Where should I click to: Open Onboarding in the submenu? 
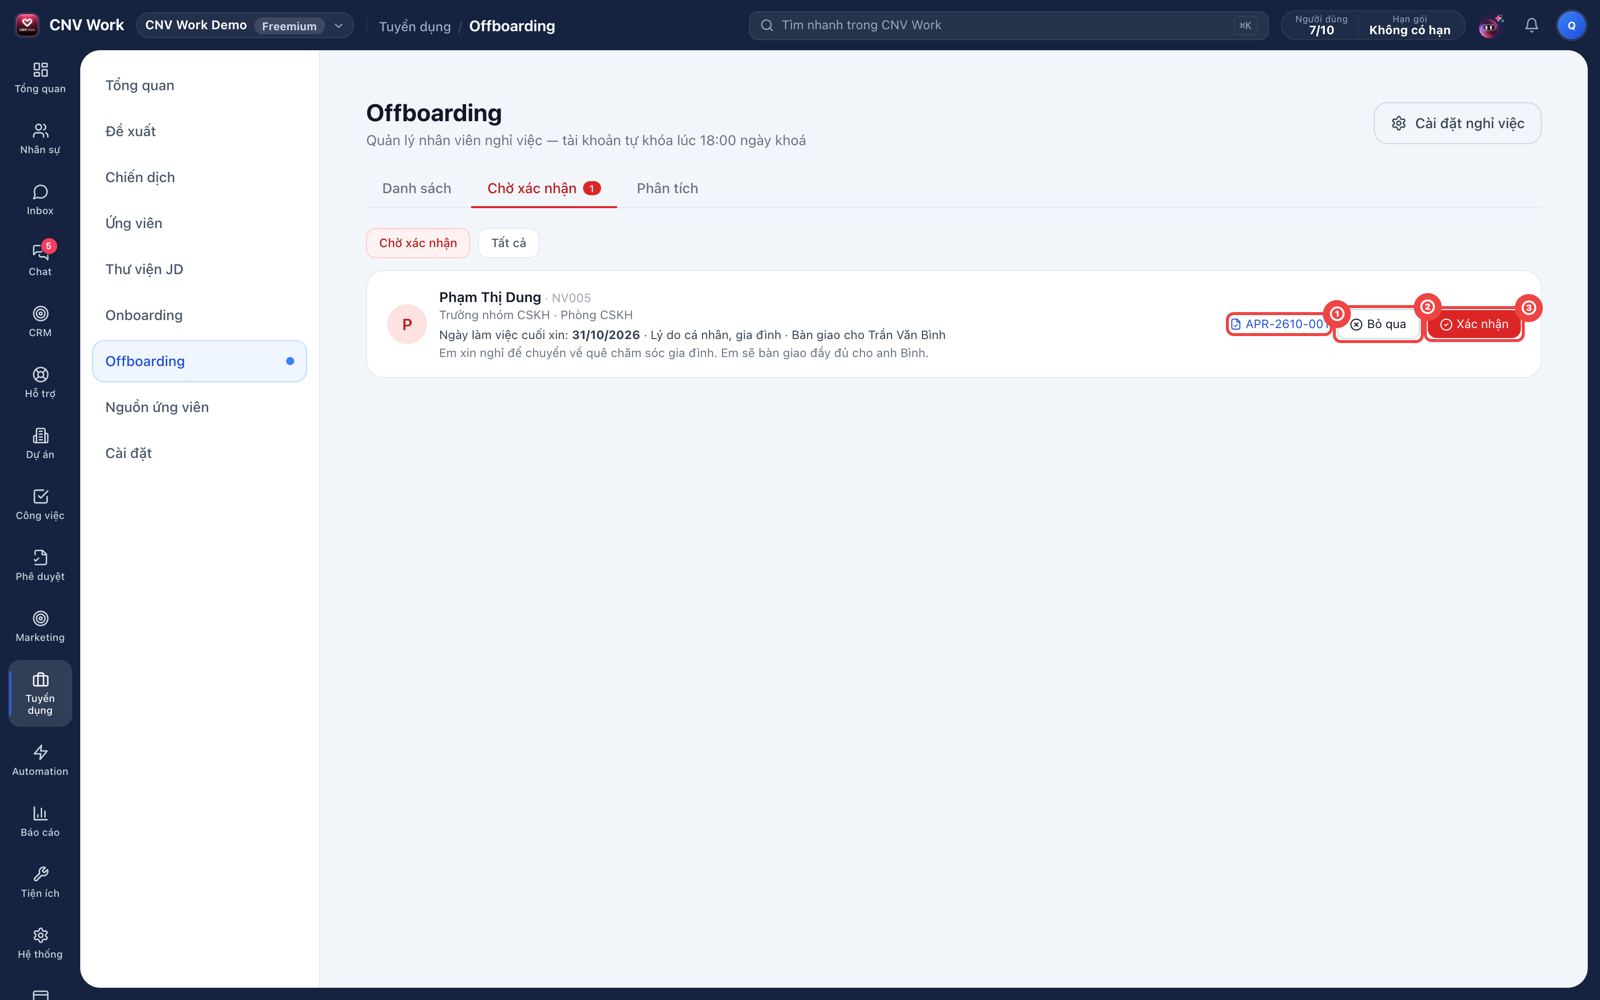pyautogui.click(x=199, y=315)
